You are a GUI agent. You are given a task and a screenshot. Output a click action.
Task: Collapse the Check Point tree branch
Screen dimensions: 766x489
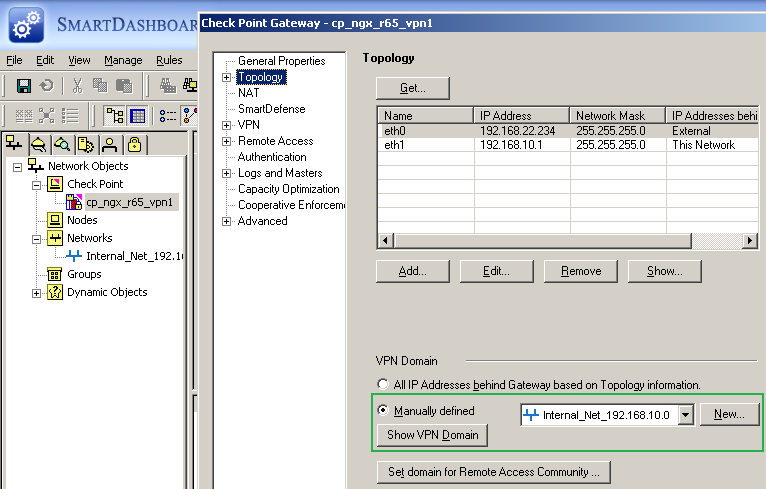[x=36, y=185]
